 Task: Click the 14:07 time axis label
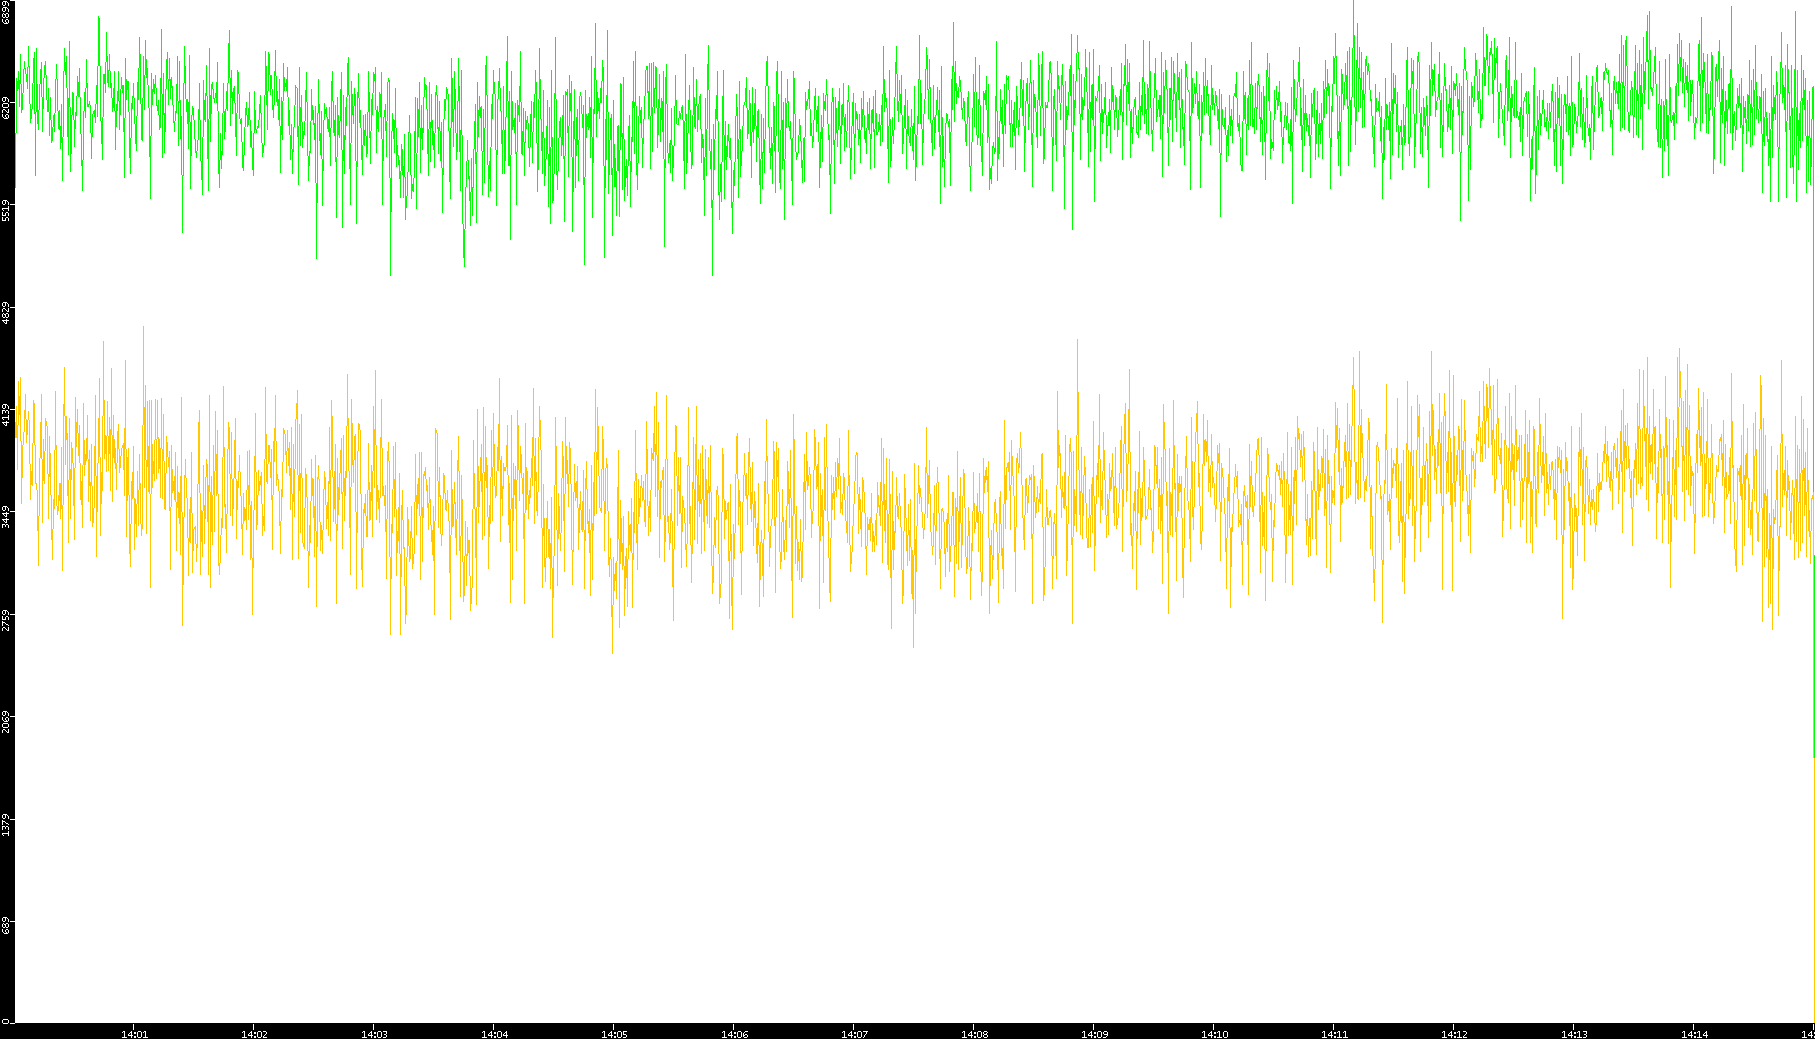point(854,1034)
